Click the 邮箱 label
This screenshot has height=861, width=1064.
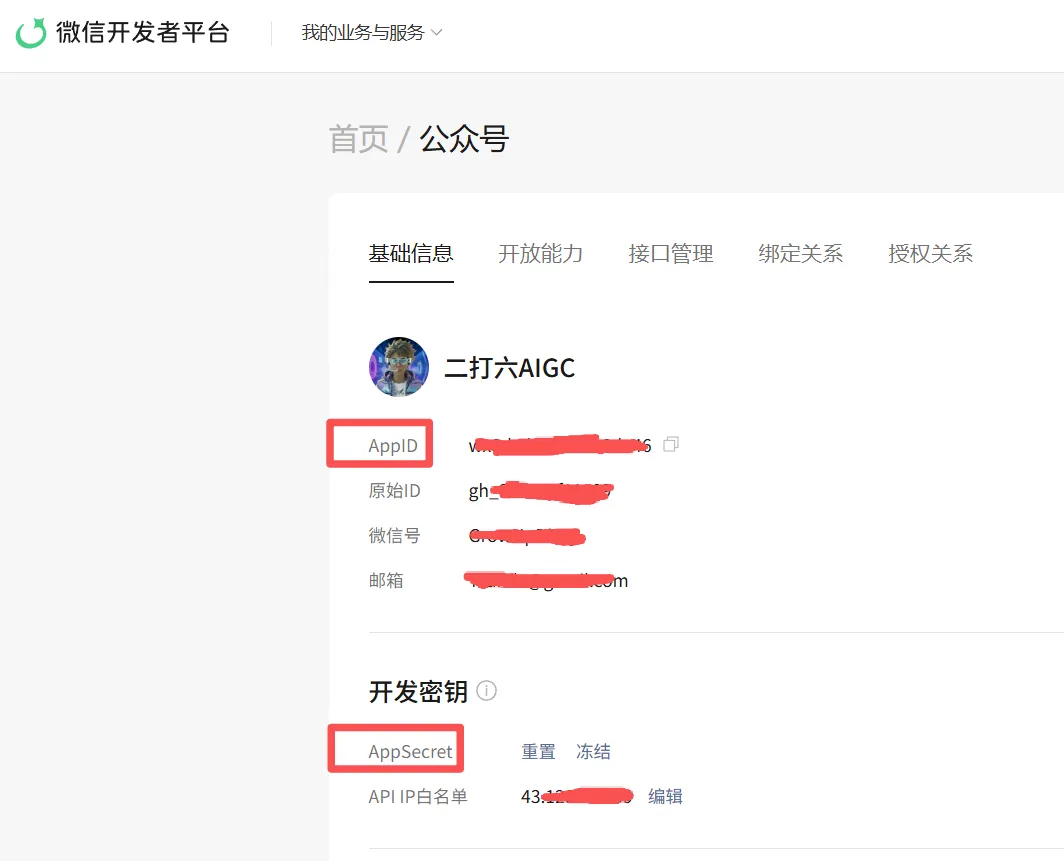[386, 580]
